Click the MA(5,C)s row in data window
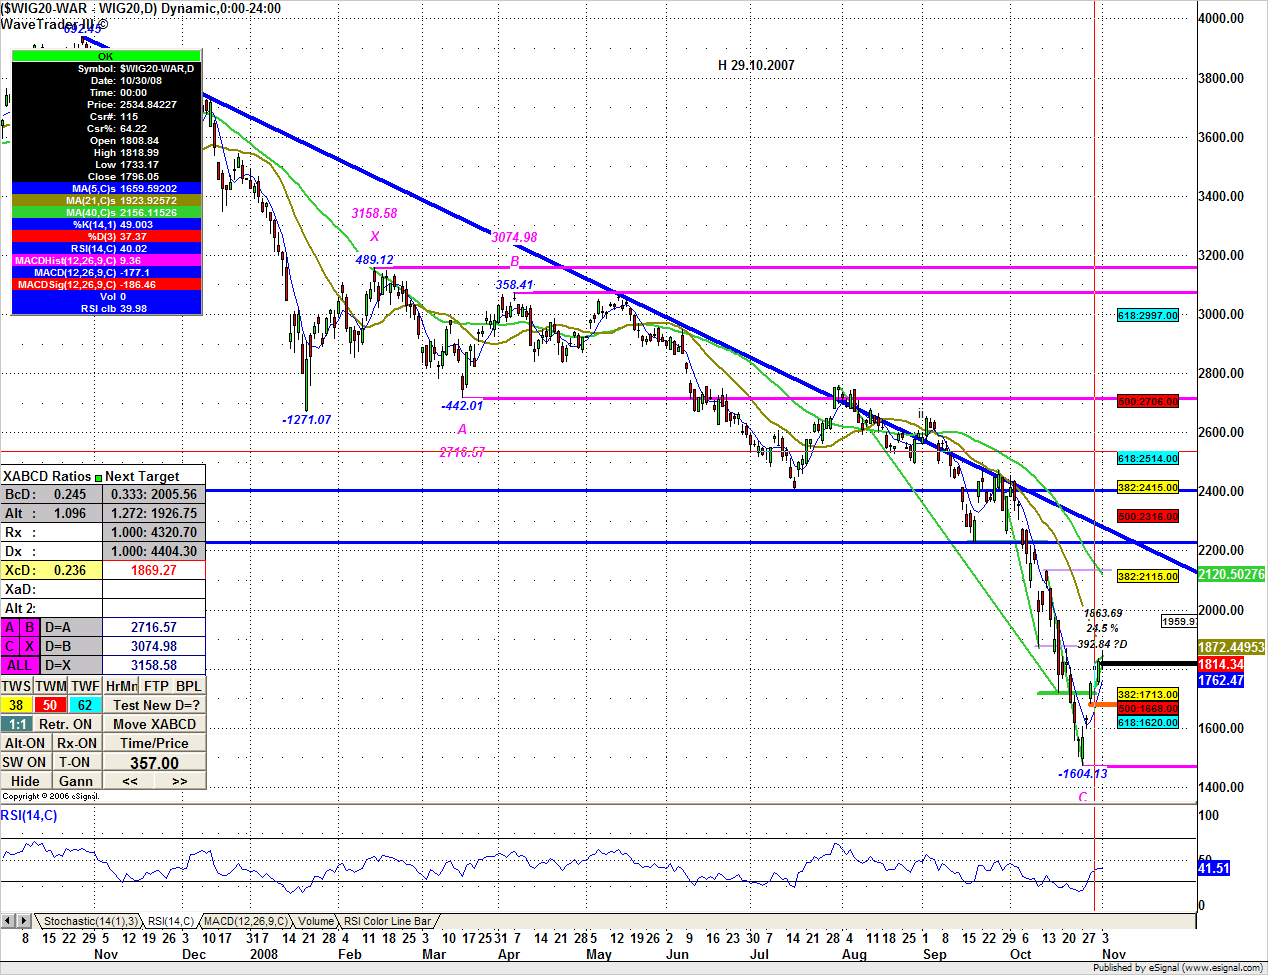Image resolution: width=1268 pixels, height=975 pixels. tap(107, 188)
